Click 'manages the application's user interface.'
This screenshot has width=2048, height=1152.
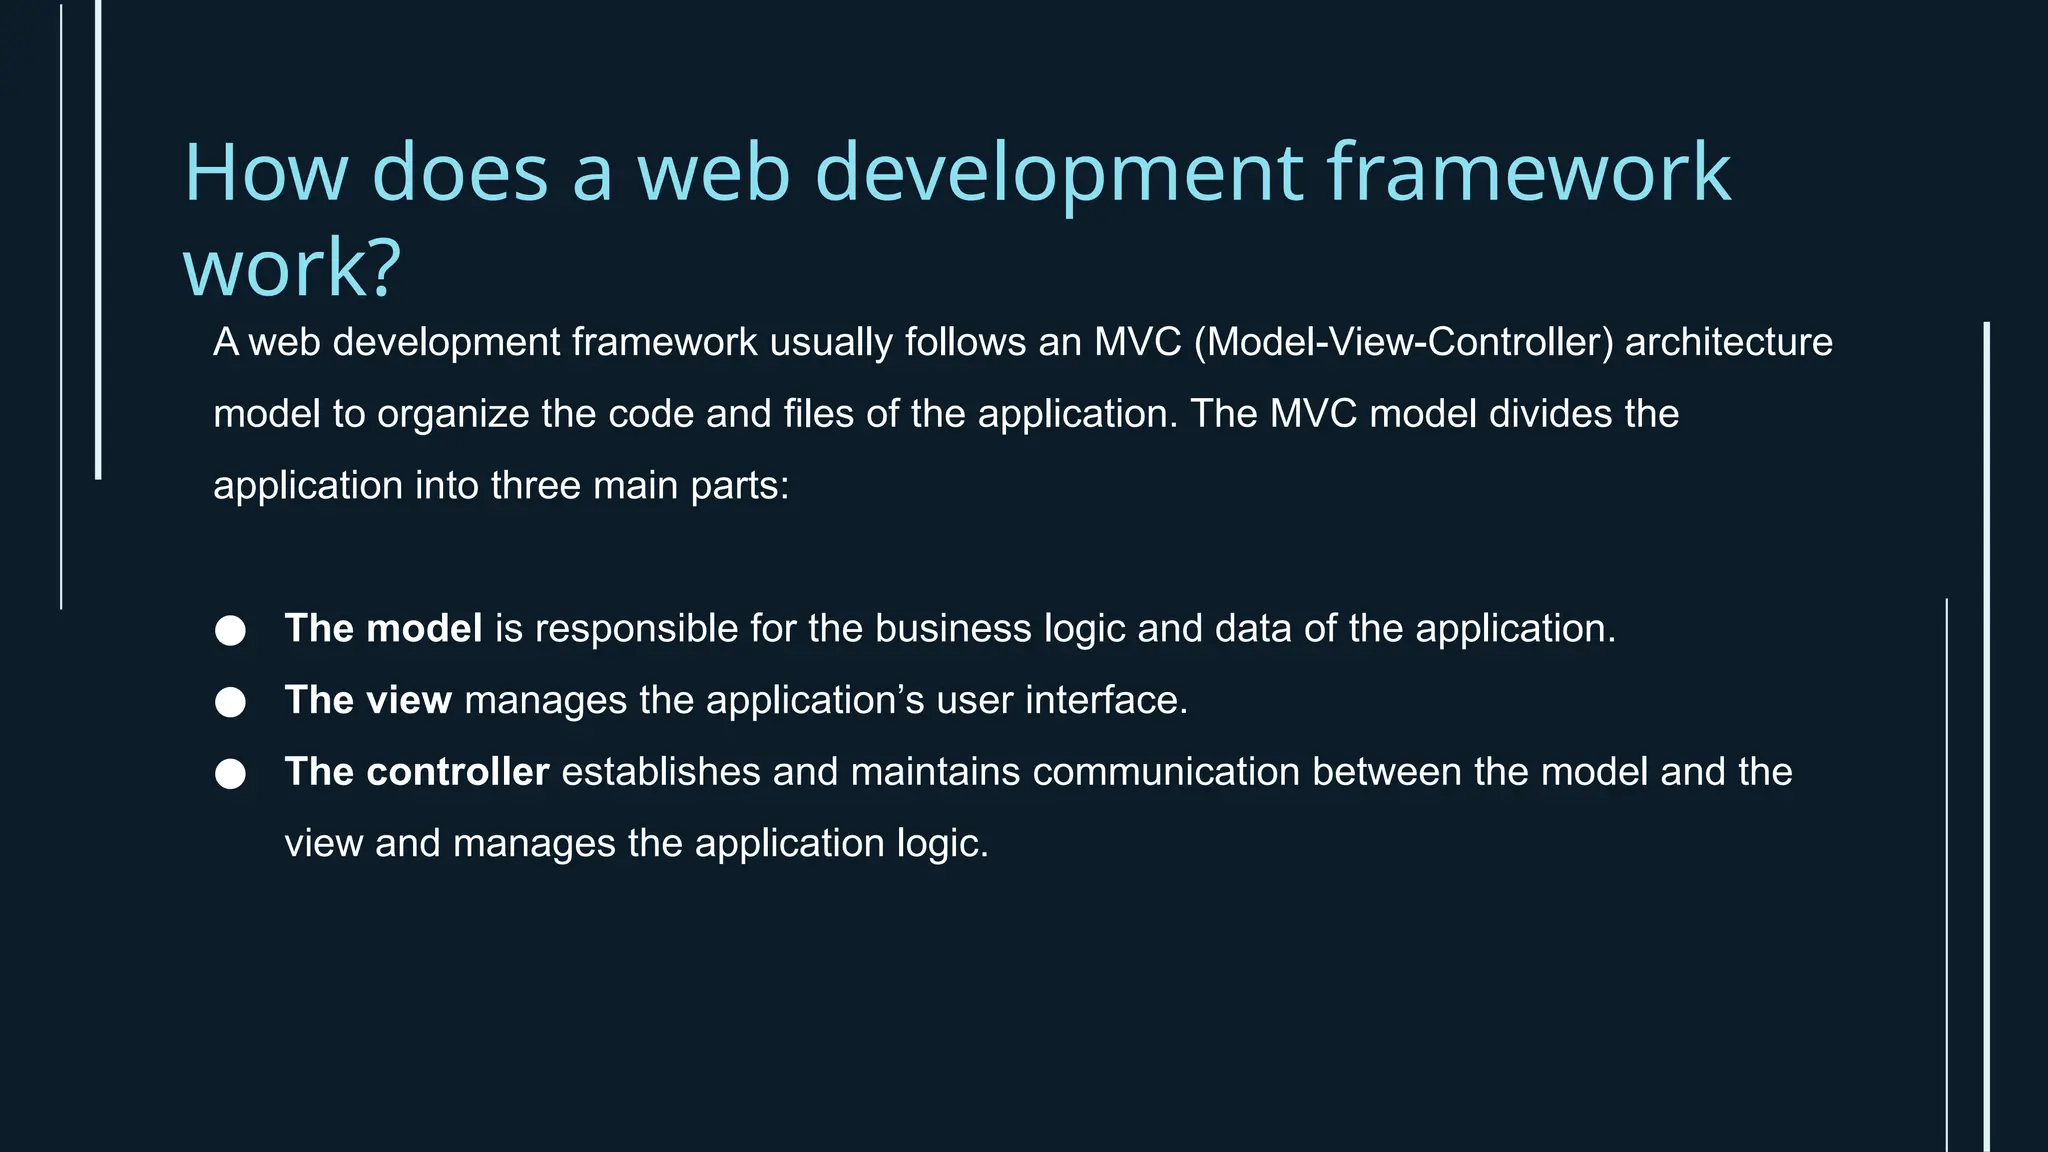826,700
